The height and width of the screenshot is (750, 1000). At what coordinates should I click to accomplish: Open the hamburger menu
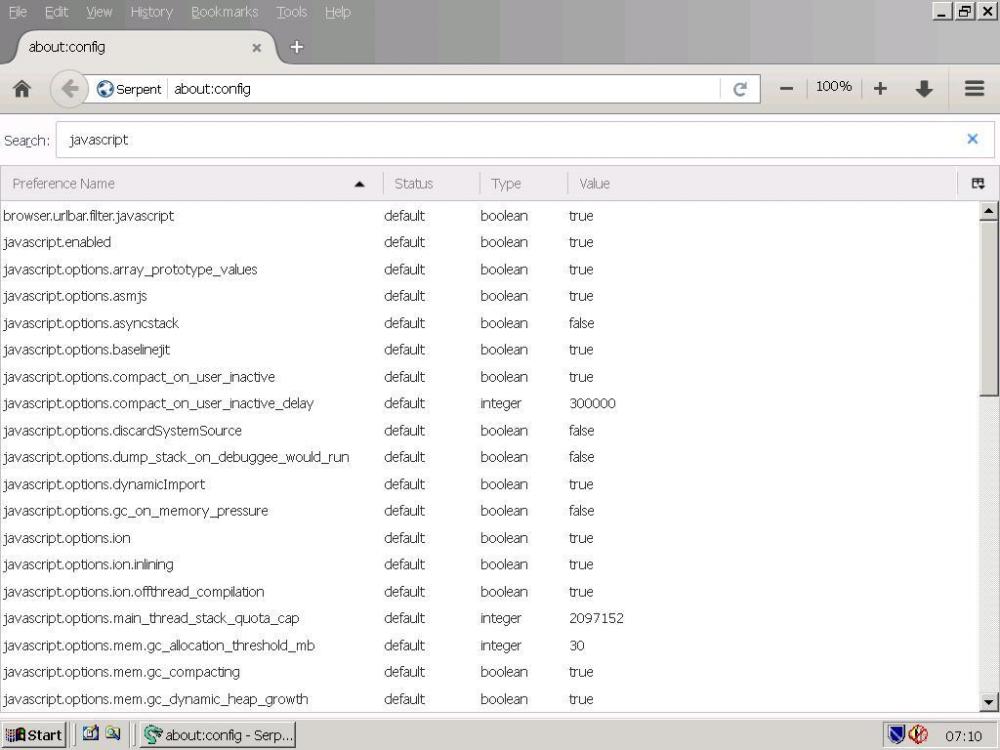click(974, 88)
